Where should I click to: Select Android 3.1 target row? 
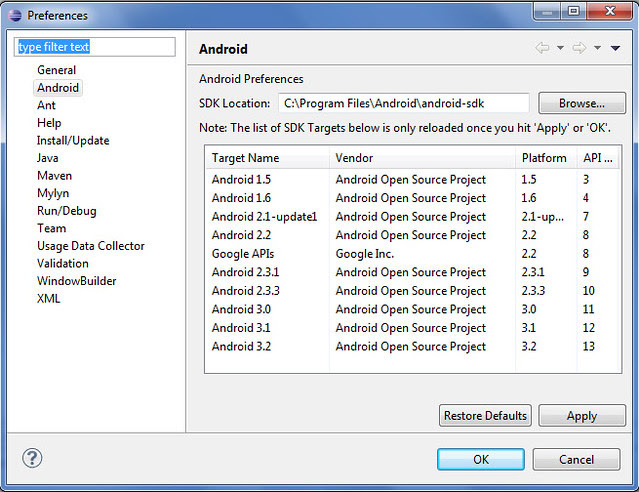[413, 328]
